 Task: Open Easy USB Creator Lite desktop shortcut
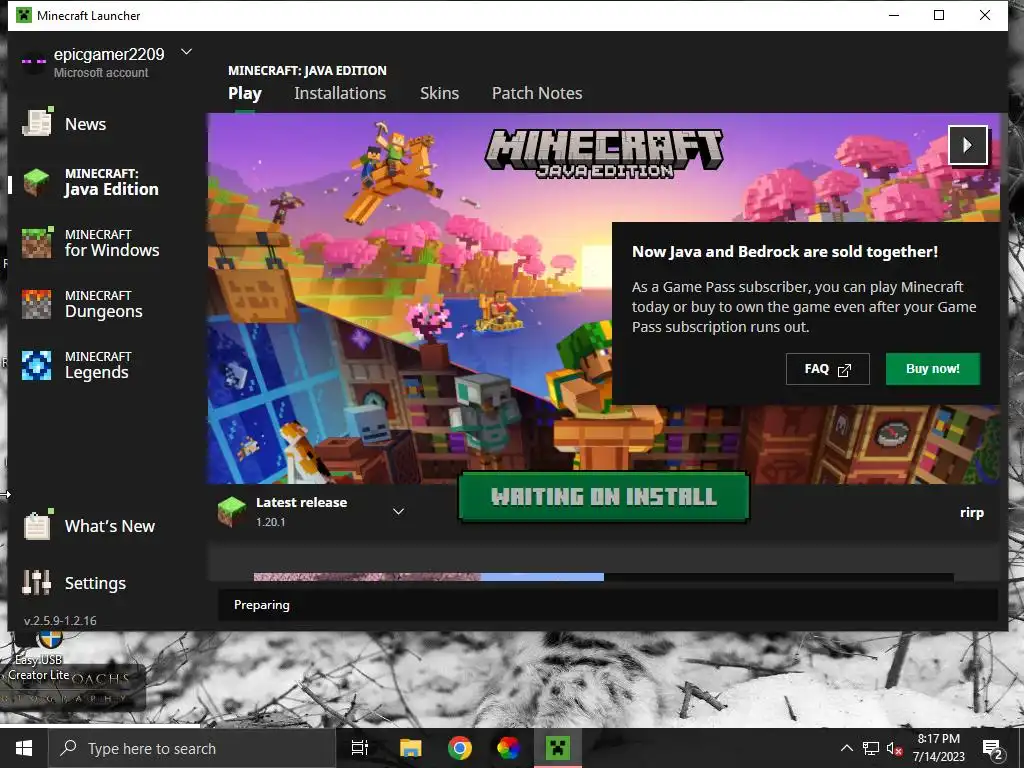pos(39,658)
